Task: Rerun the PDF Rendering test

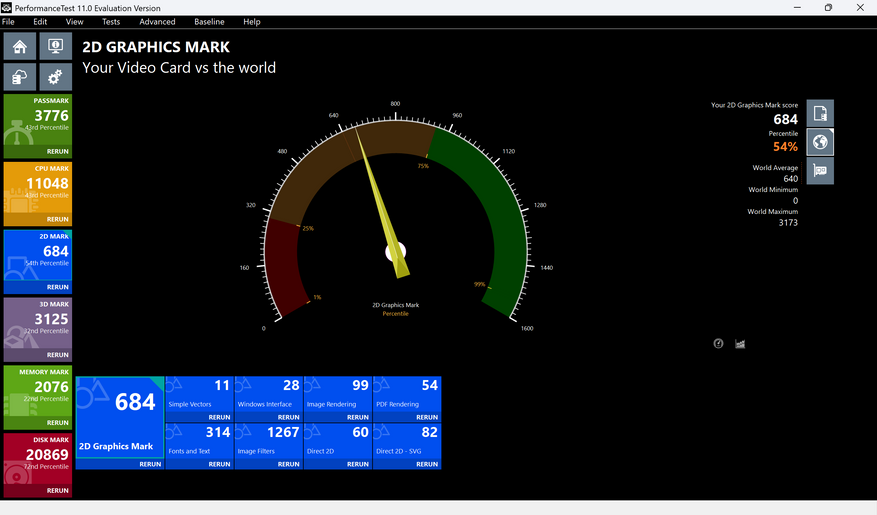Action: pos(427,417)
